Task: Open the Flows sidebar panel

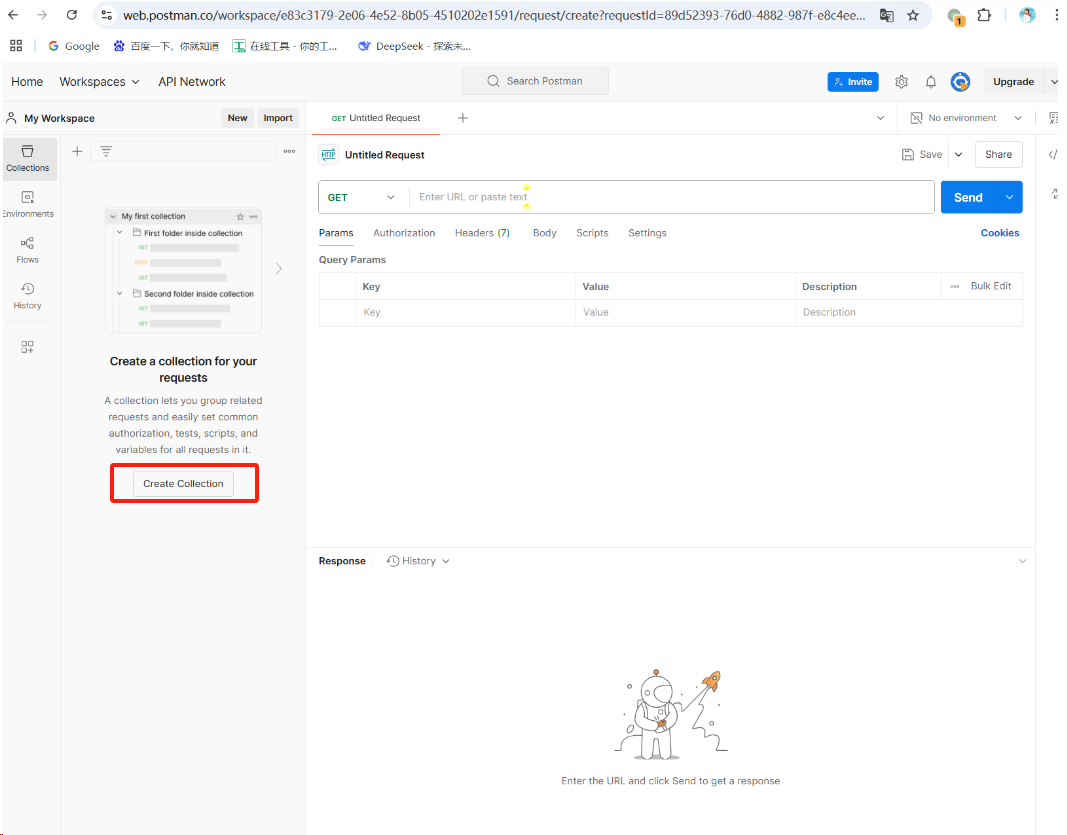Action: pos(28,250)
